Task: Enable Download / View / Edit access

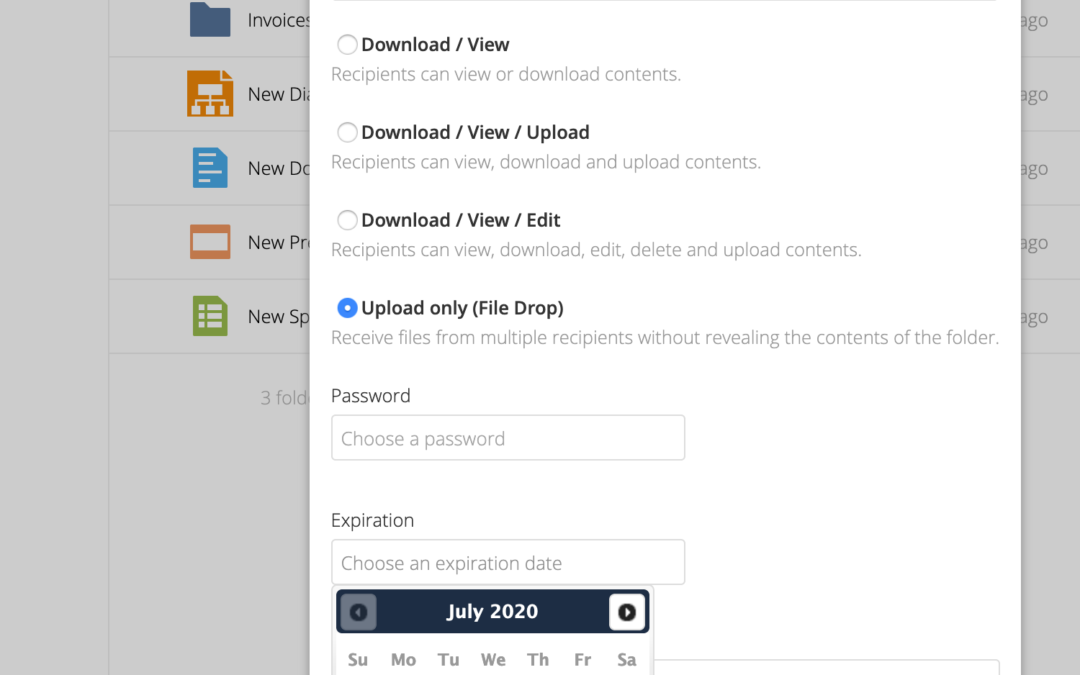Action: click(347, 220)
